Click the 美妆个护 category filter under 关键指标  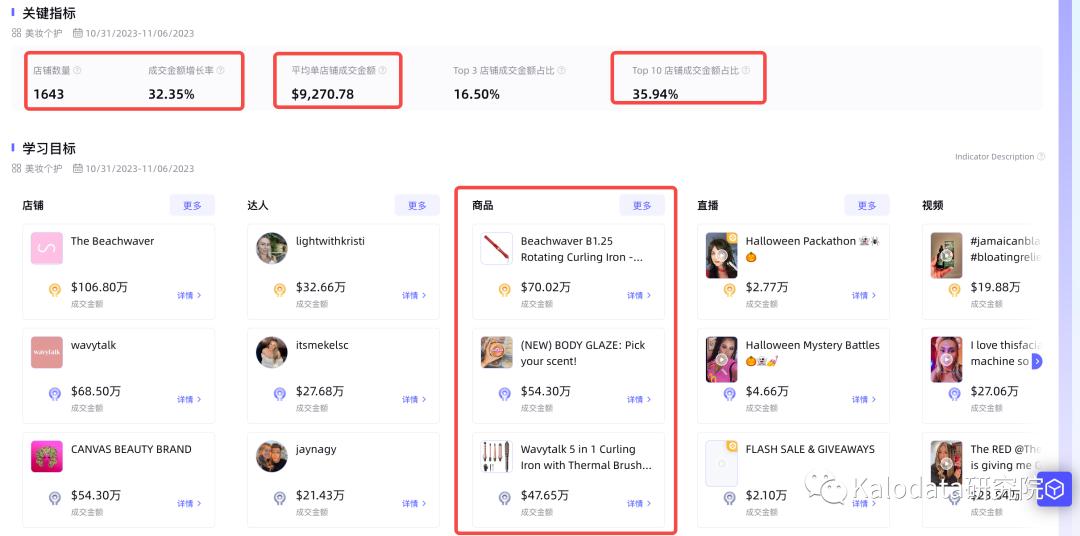(43, 33)
